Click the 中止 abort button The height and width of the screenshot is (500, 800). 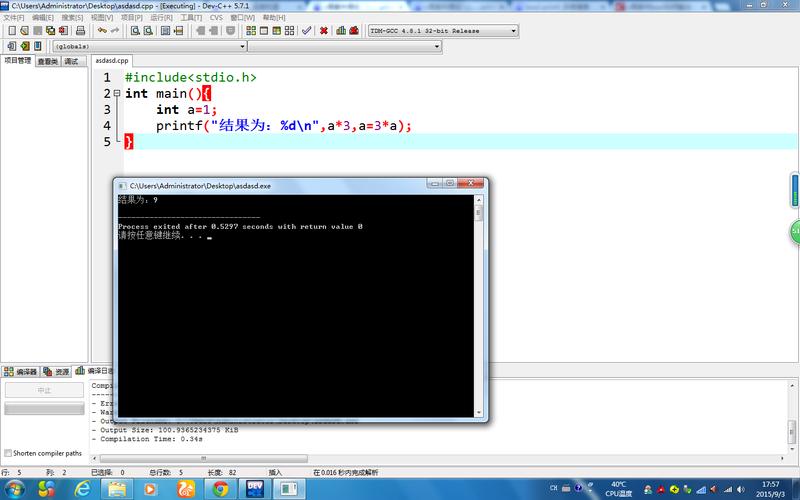[43, 390]
